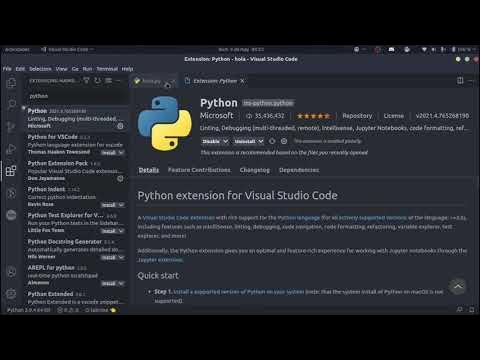Open the Help menu
This screenshot has height=360, width=480.
[x=127, y=69]
